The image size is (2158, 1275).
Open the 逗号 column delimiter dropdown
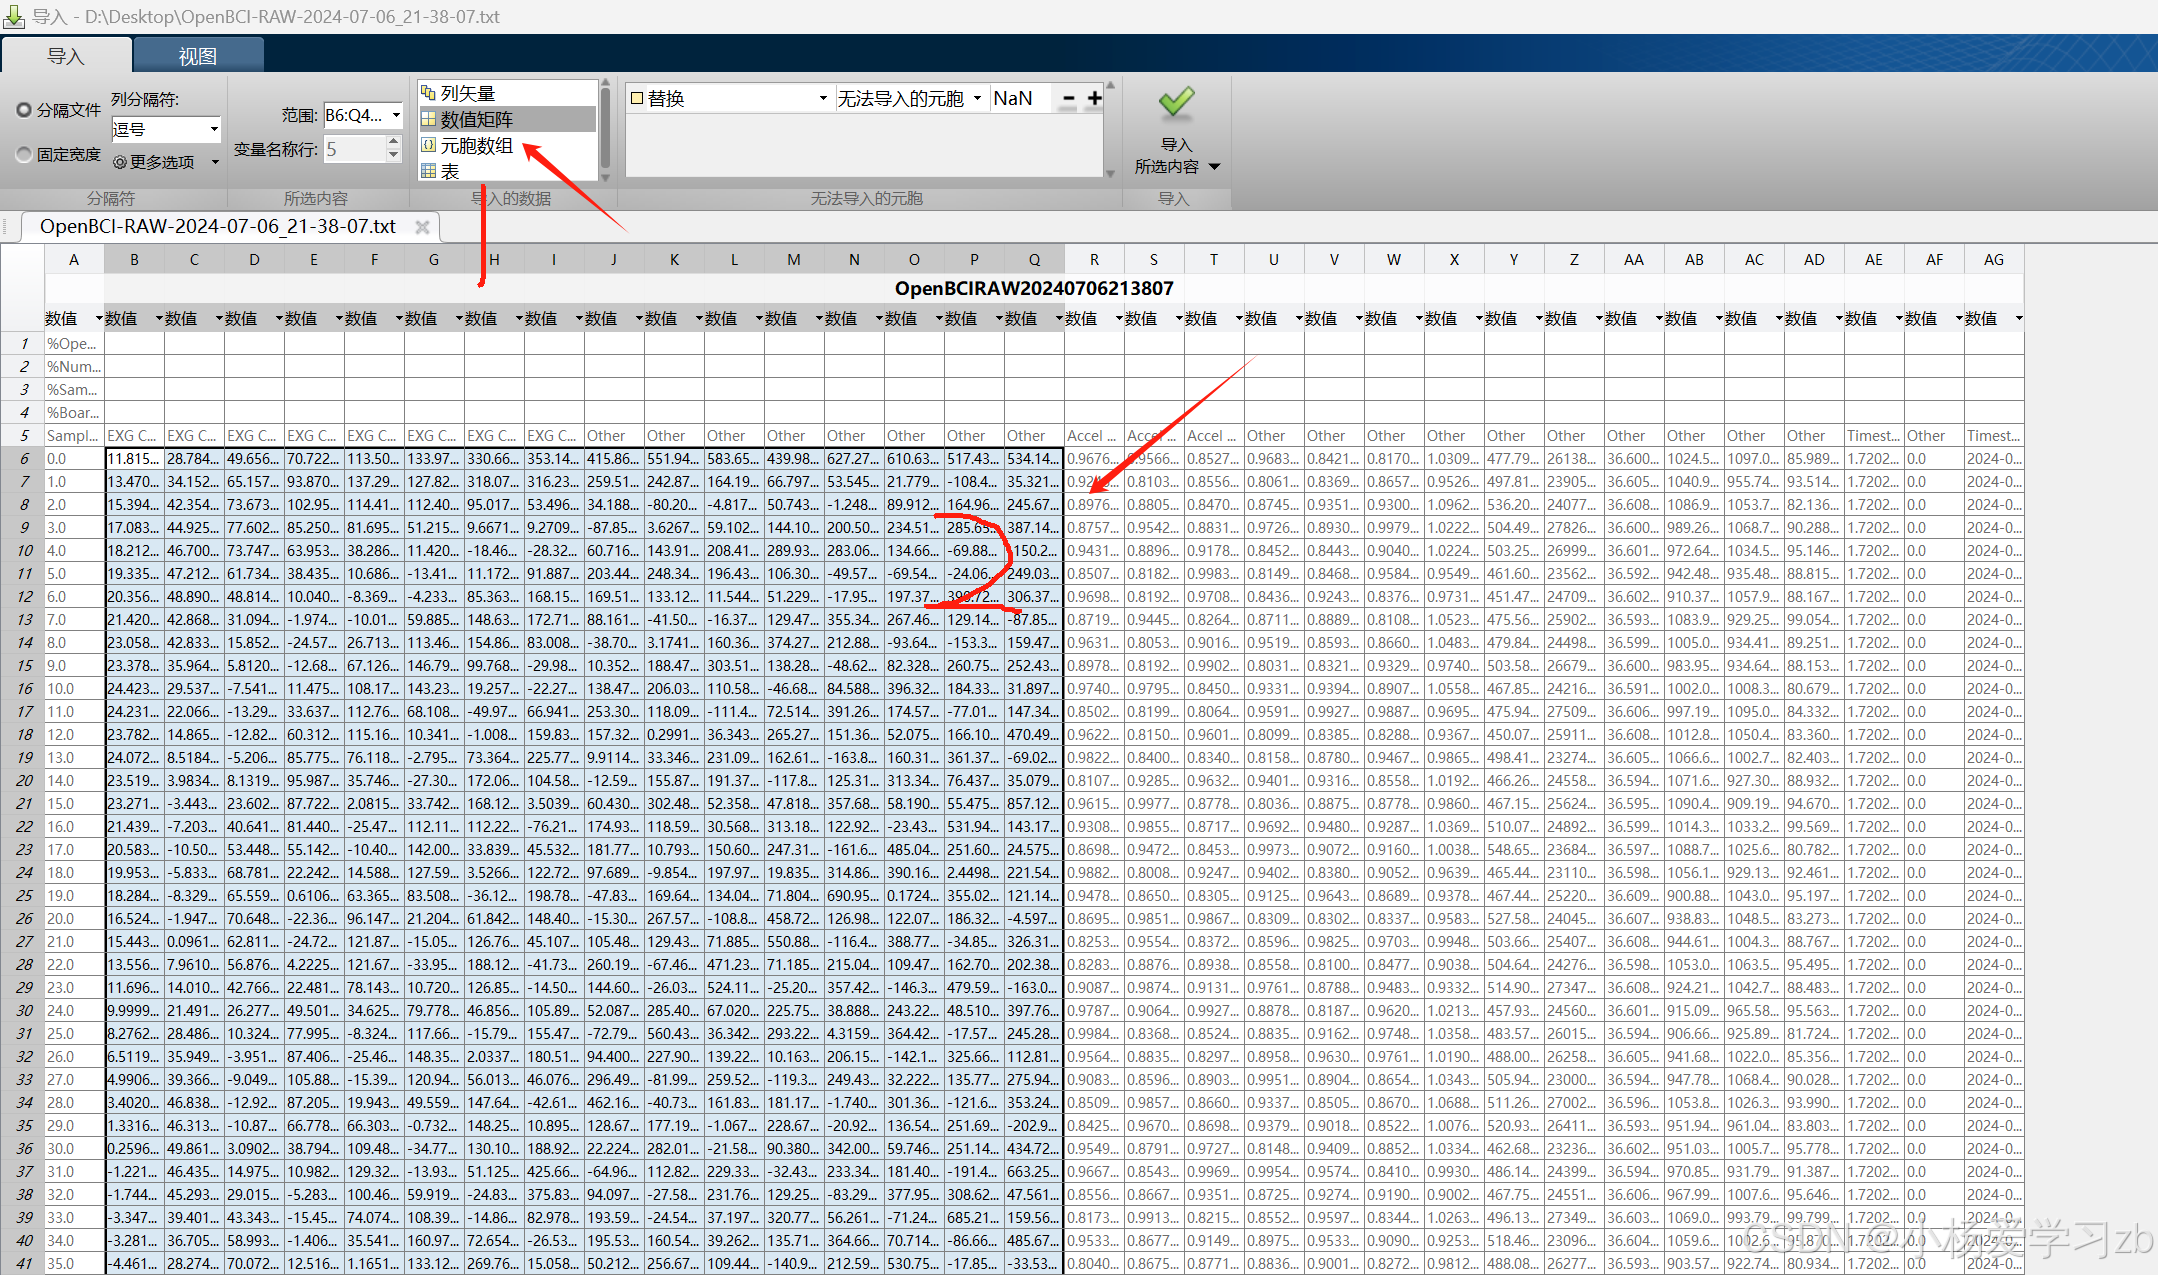click(213, 129)
